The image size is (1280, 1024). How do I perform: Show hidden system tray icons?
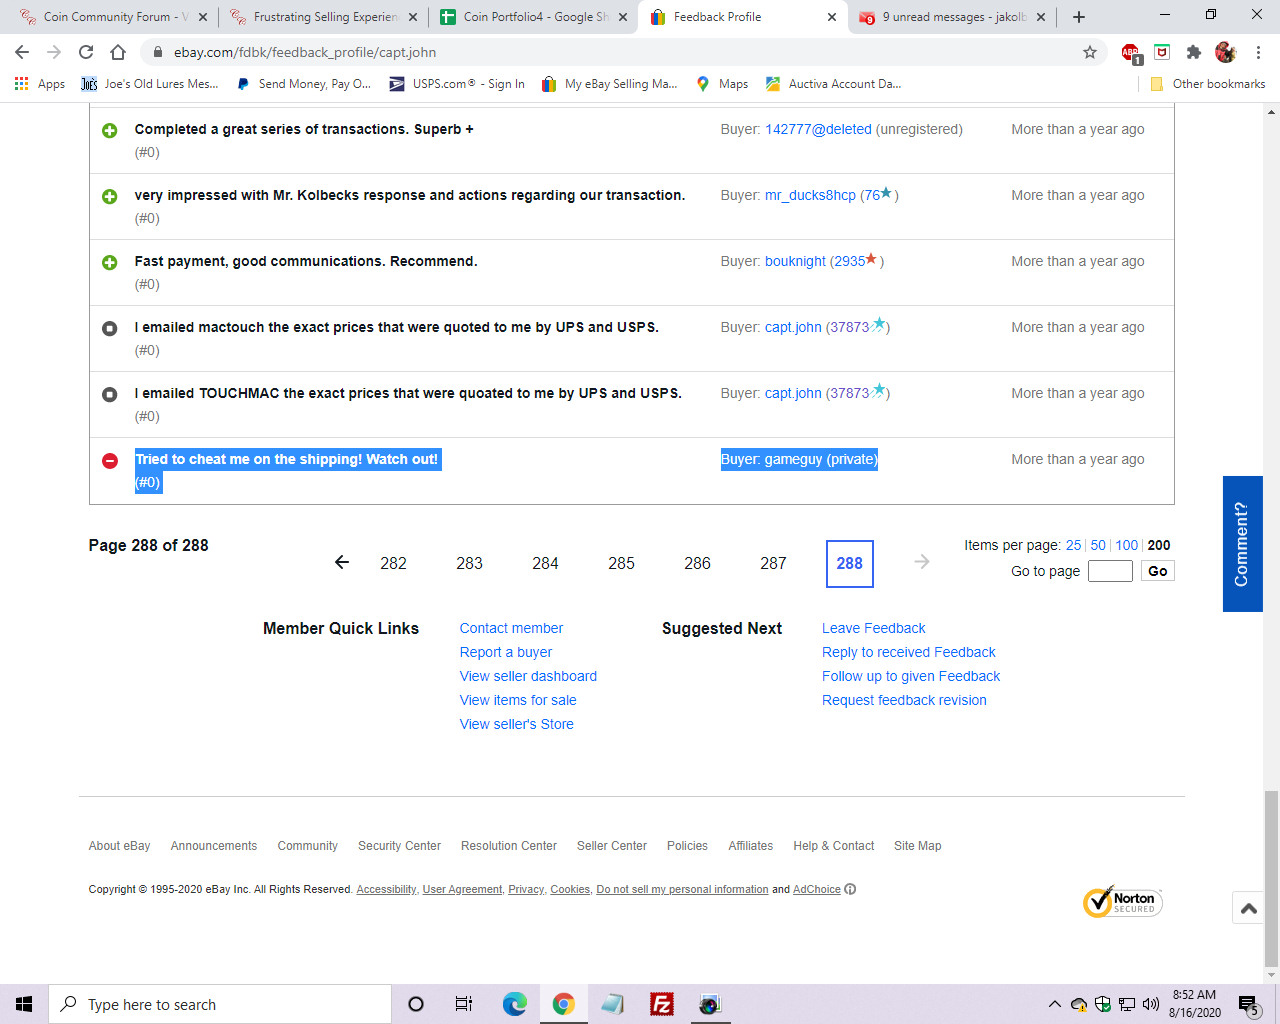(1054, 1004)
